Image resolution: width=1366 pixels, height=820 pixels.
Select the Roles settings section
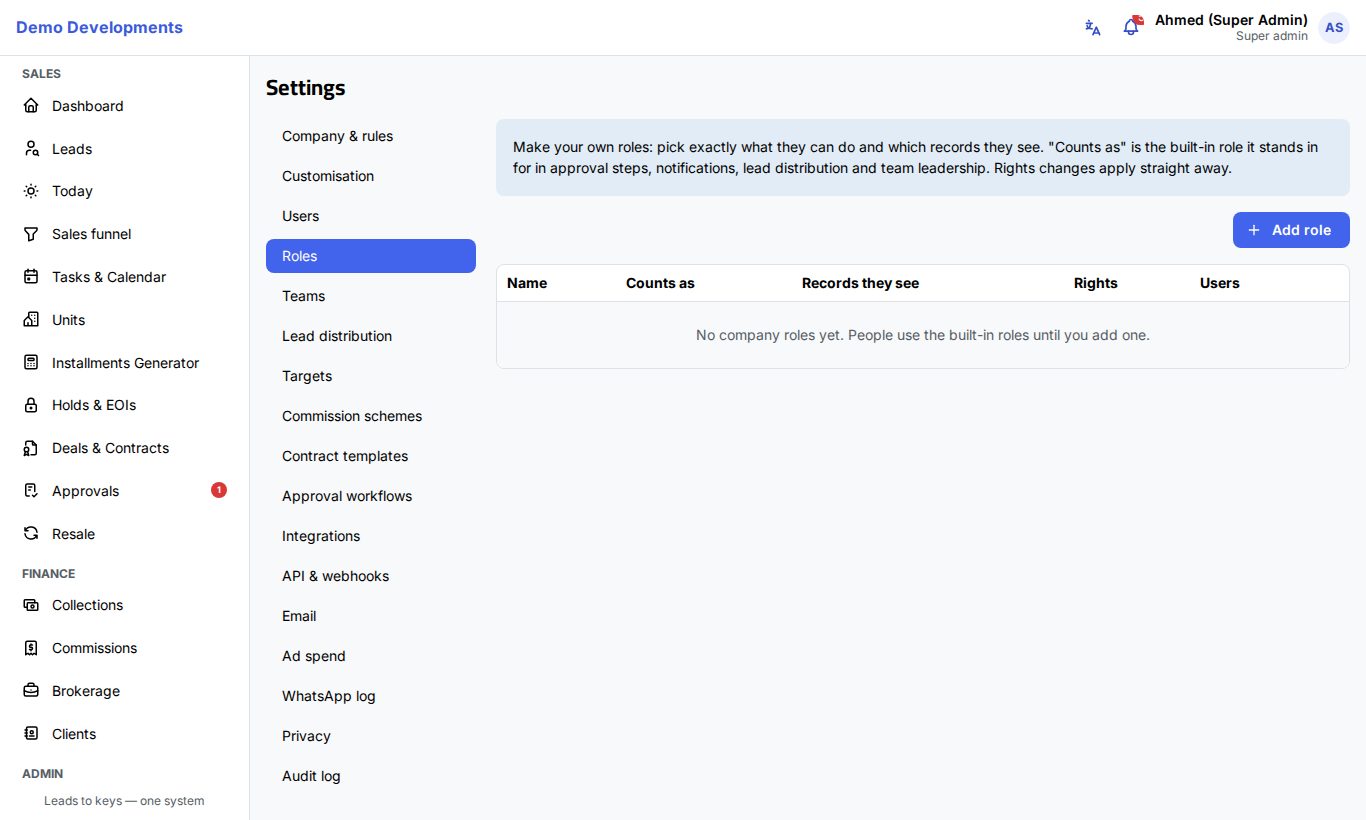371,256
